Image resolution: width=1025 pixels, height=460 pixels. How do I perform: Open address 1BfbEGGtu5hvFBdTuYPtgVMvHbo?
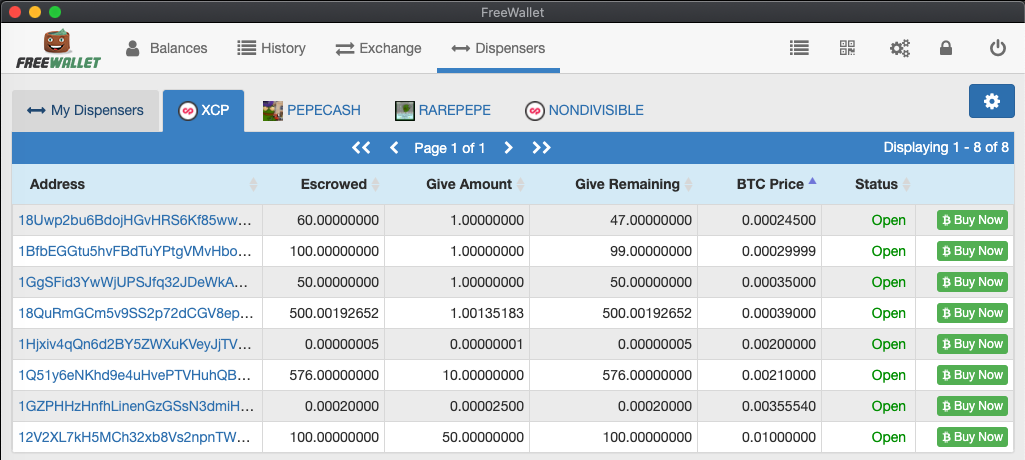(x=135, y=251)
